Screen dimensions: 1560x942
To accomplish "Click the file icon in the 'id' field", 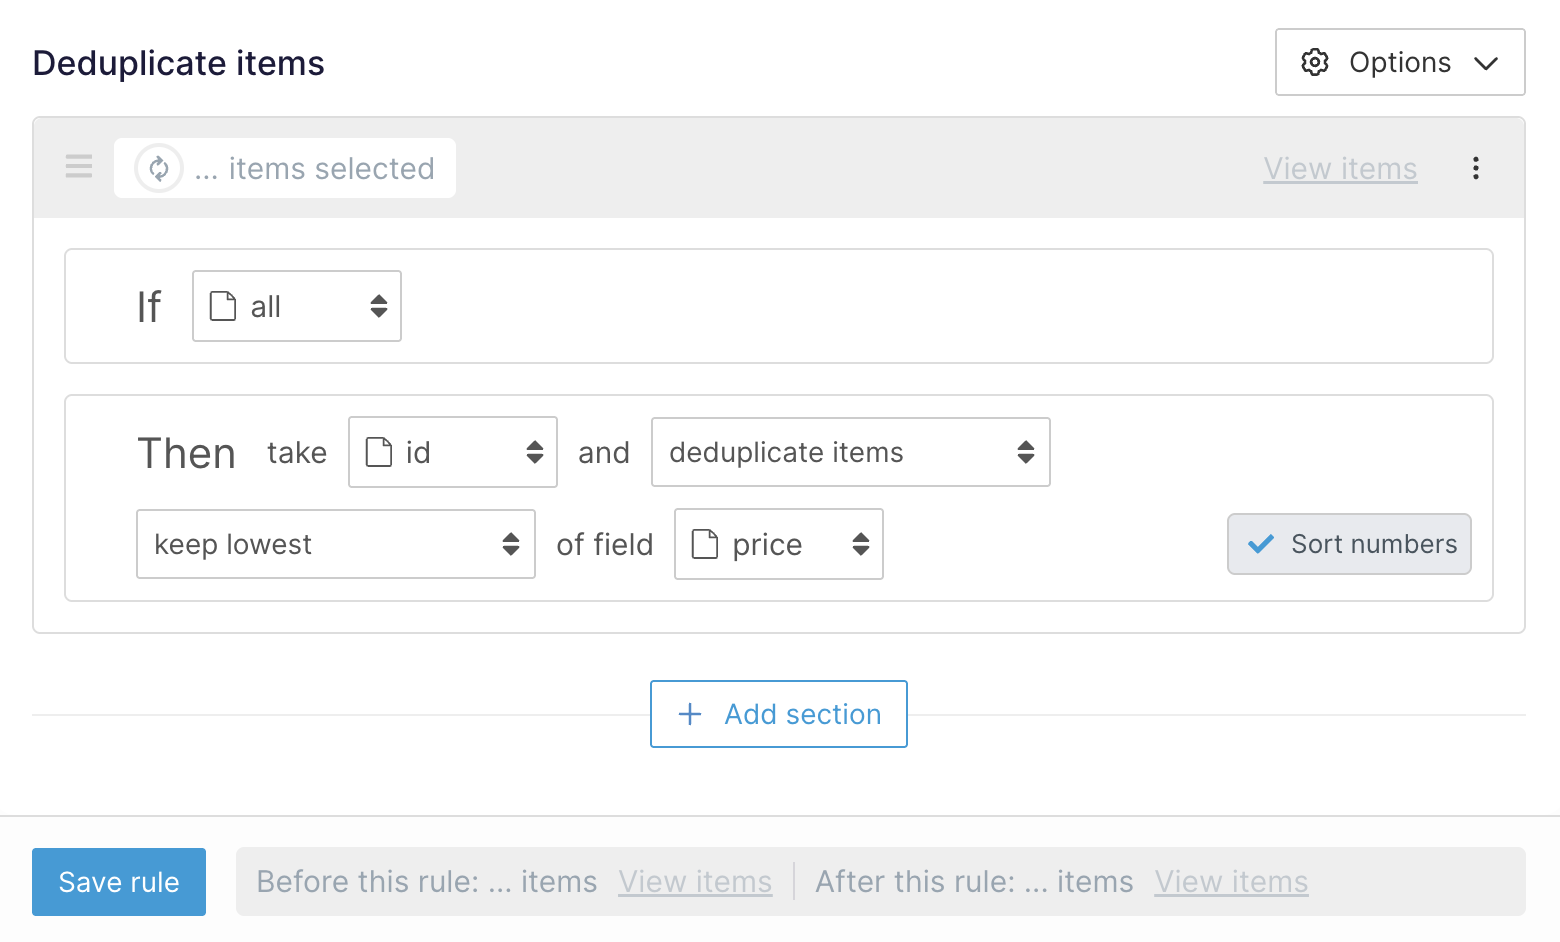I will click(379, 452).
